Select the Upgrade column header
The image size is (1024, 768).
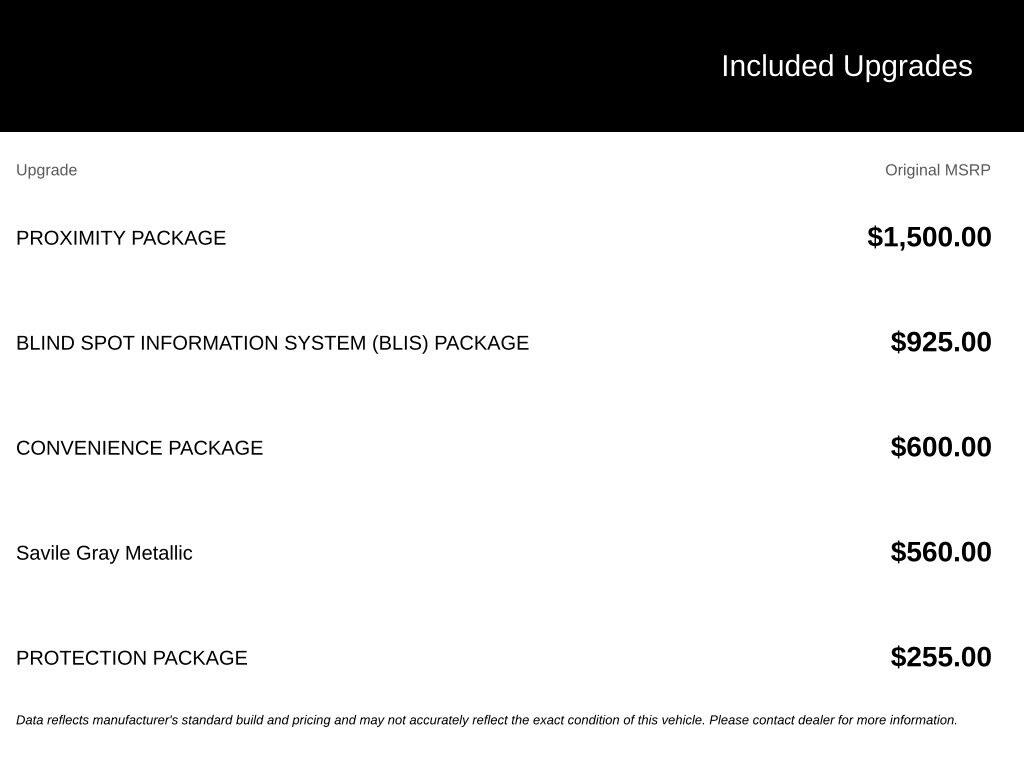pyautogui.click(x=46, y=170)
